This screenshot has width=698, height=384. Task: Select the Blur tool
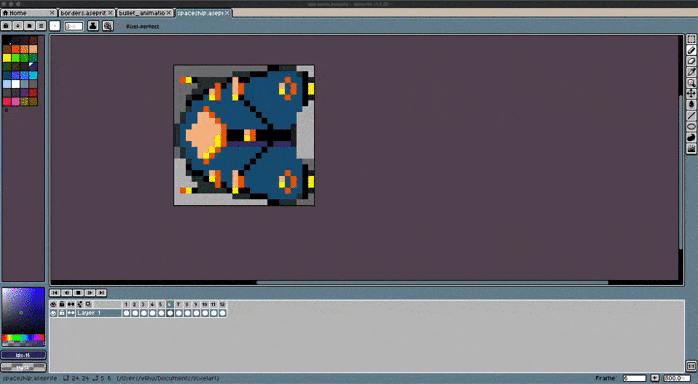[691, 149]
